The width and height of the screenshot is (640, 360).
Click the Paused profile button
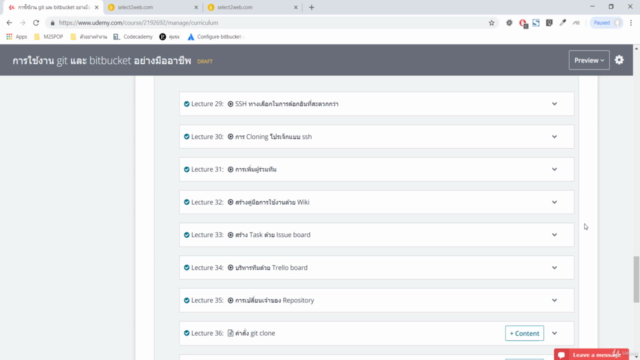point(607,23)
